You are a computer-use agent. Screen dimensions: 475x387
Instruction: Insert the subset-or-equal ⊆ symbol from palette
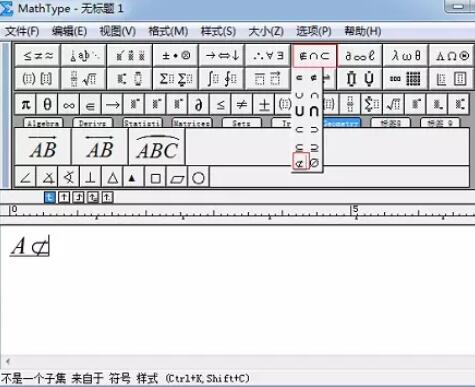[x=300, y=147]
